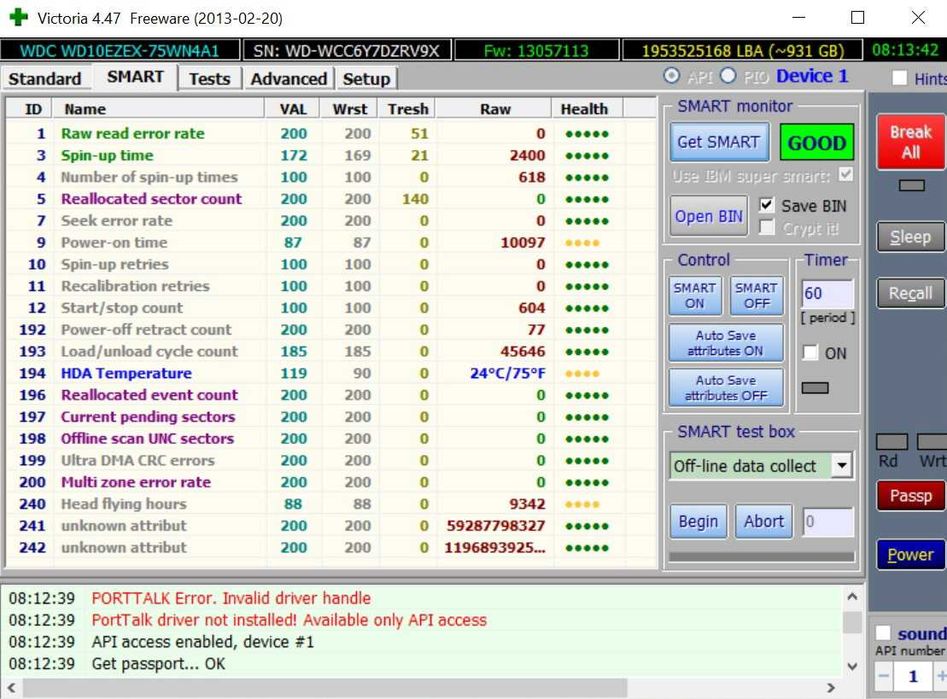Click the Open BIN button
This screenshot has width=947, height=699.
[x=708, y=216]
